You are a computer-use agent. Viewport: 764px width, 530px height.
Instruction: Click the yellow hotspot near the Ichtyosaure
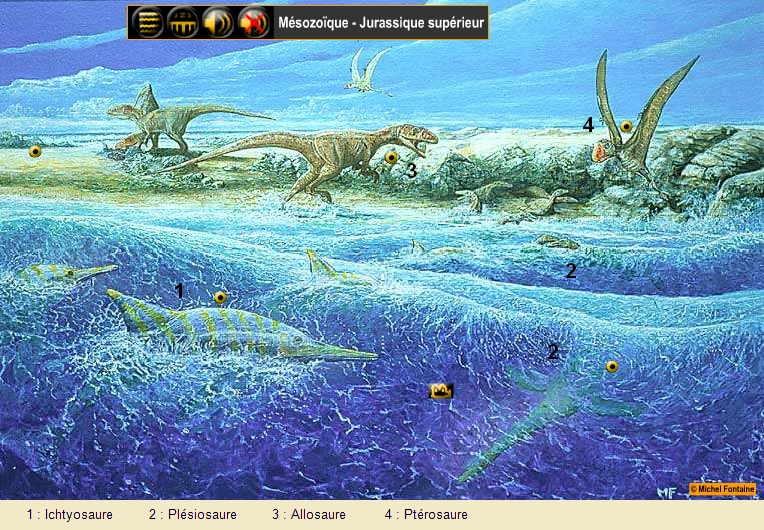[x=220, y=297]
